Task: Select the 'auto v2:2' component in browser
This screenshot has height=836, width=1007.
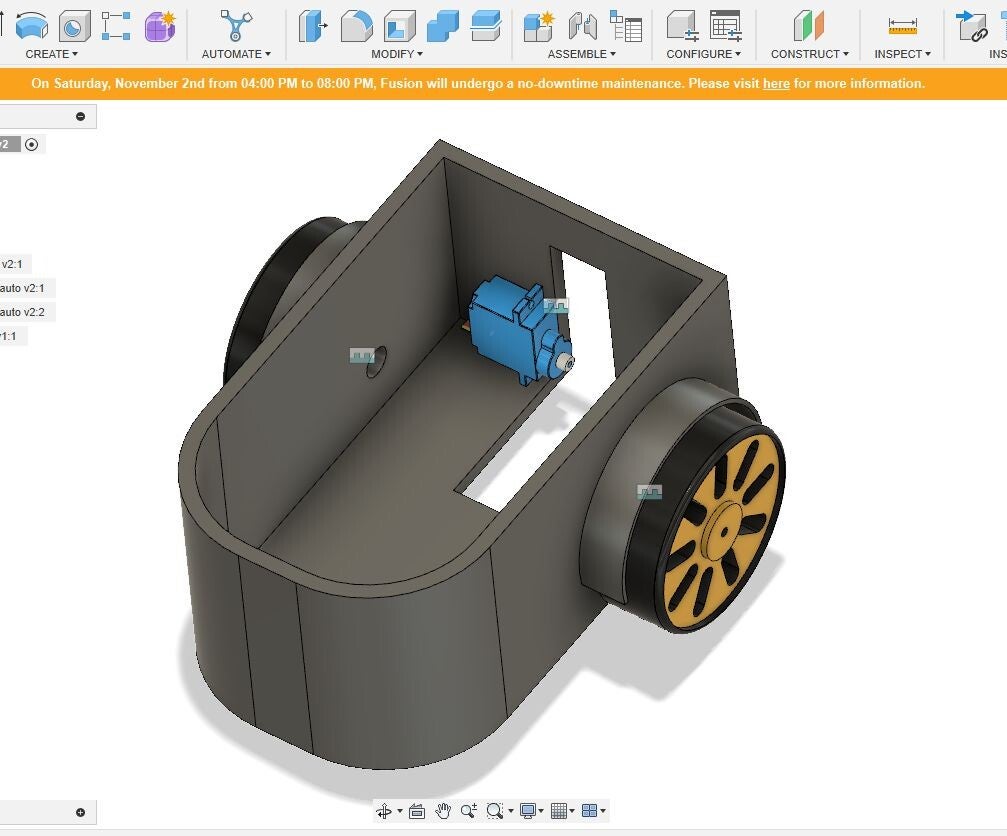Action: [22, 312]
